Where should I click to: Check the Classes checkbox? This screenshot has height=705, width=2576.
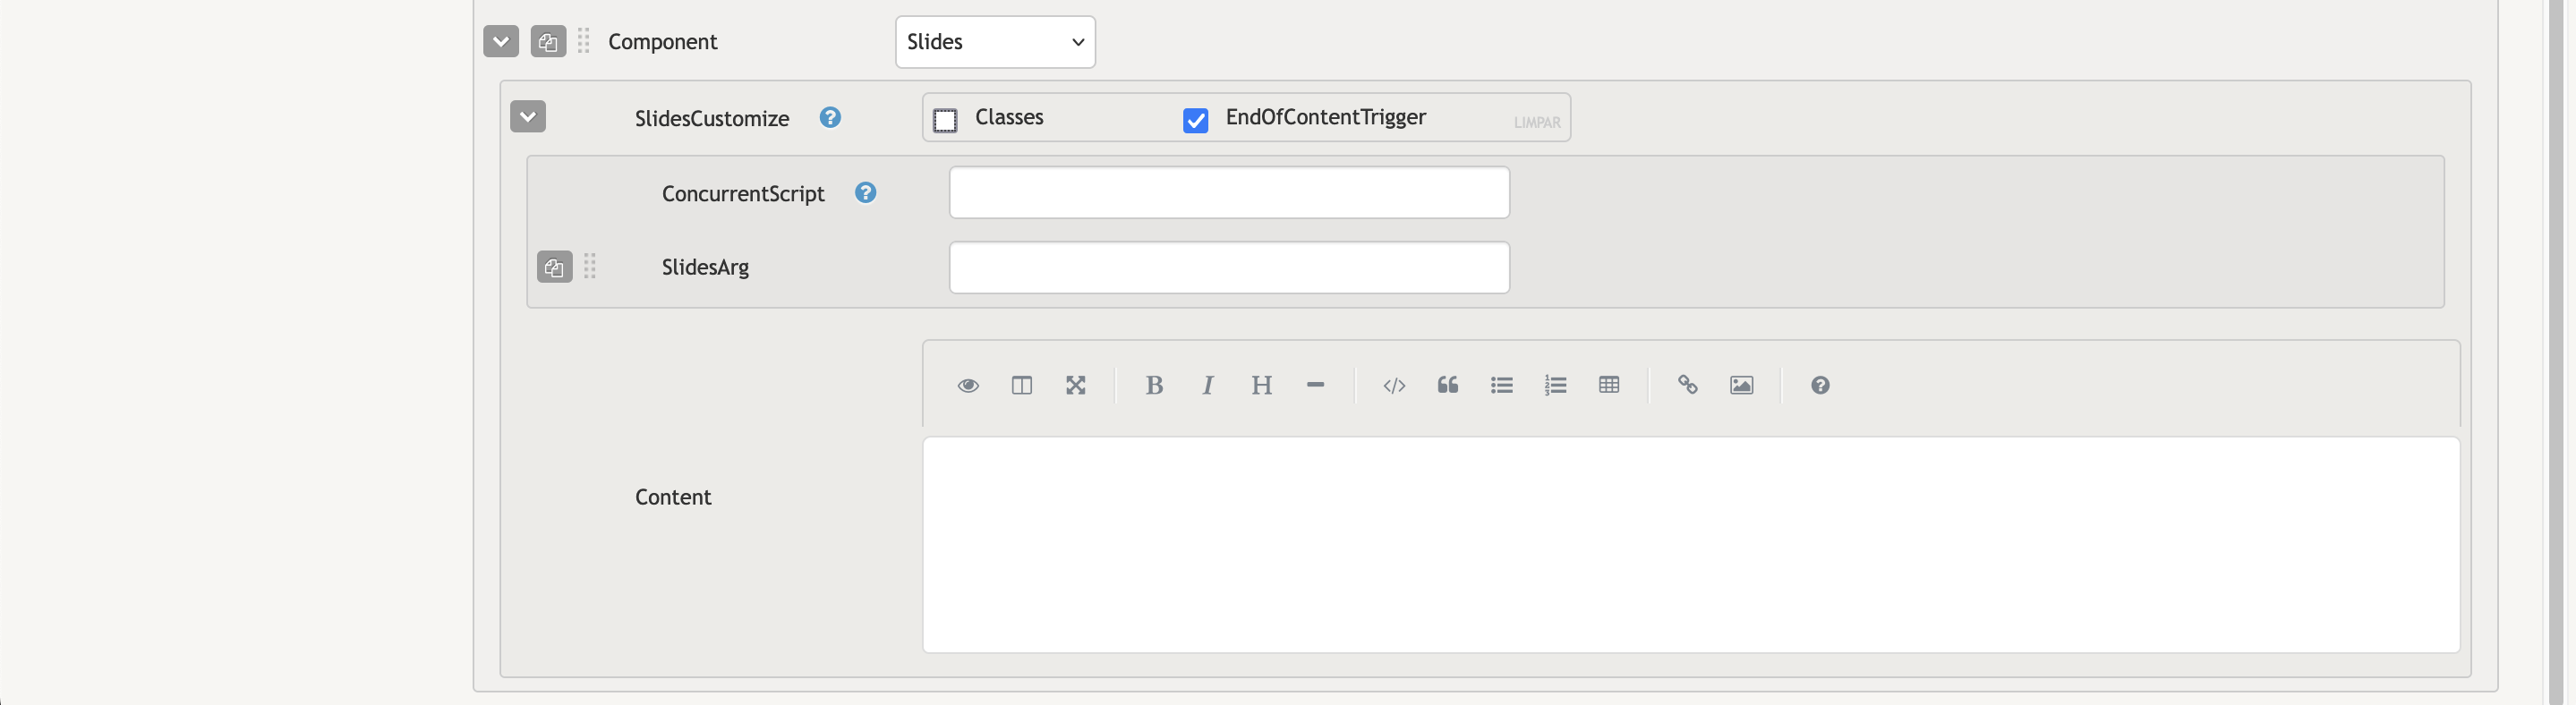(945, 120)
